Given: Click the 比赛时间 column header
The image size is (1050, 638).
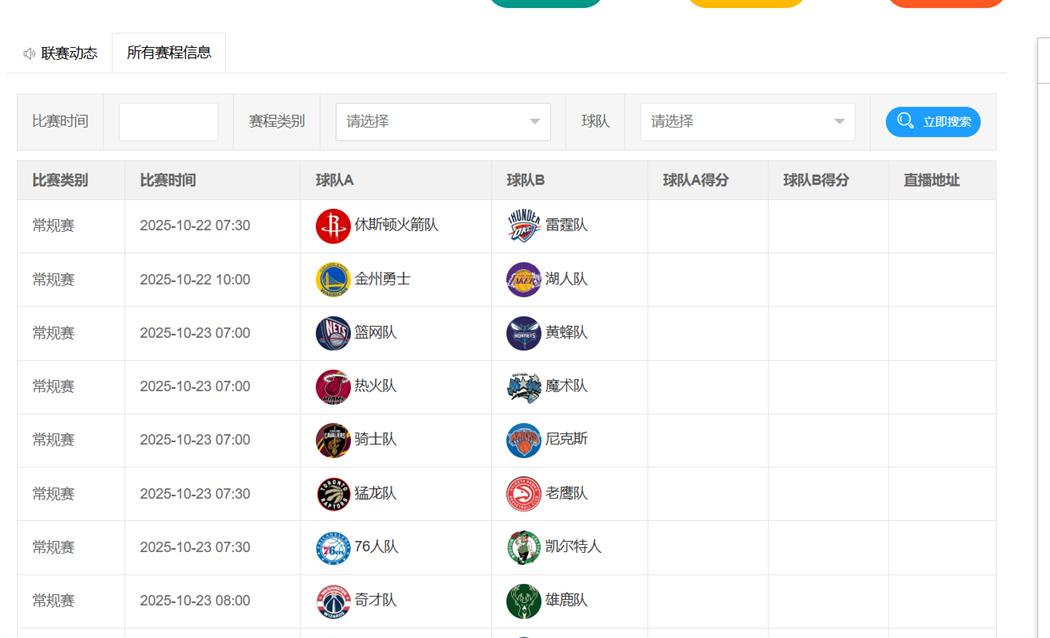Looking at the screenshot, I should (168, 180).
